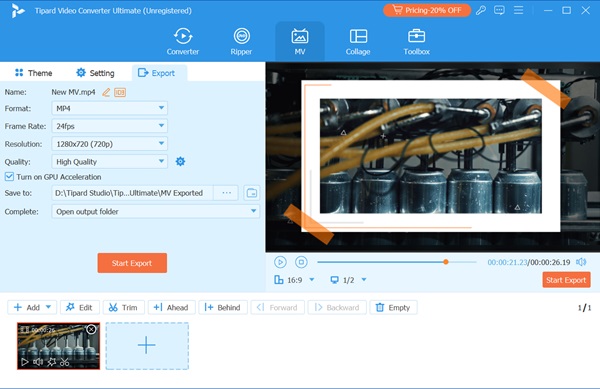
Task: Switch to the Setting tab
Action: (x=95, y=73)
